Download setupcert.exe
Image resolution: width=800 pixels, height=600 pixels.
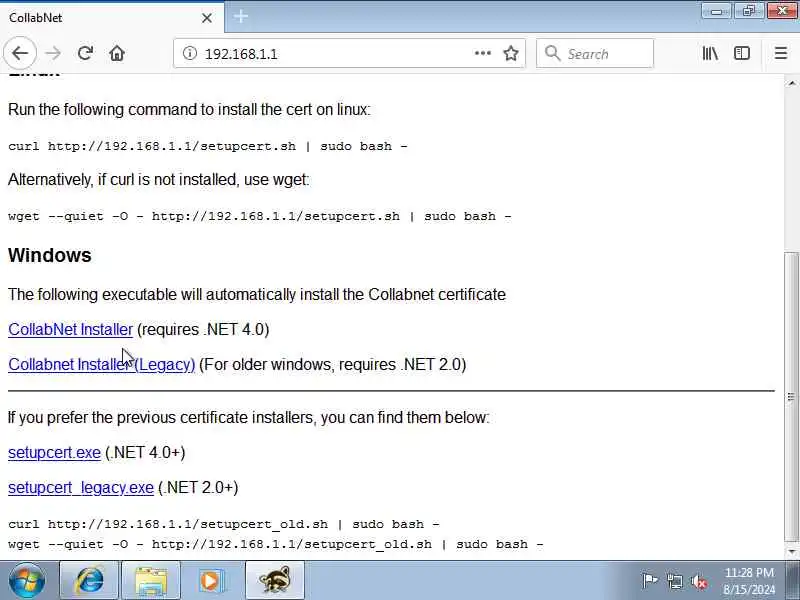click(x=54, y=453)
